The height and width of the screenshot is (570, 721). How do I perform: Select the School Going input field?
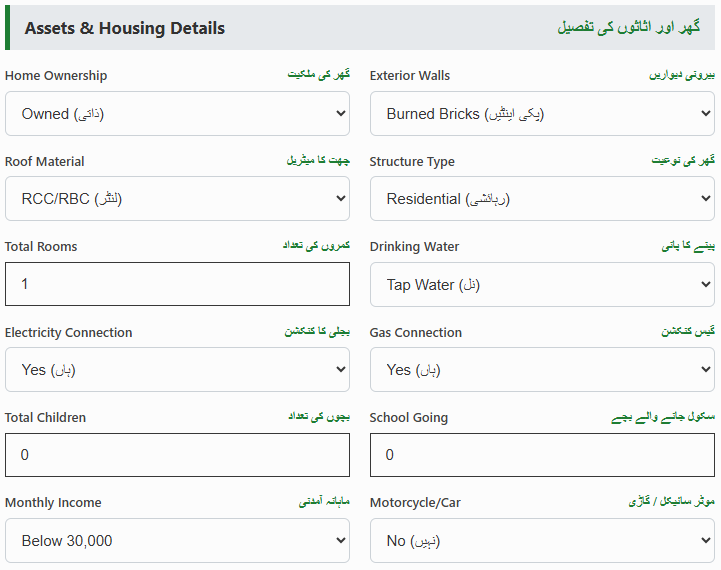[x=542, y=455]
